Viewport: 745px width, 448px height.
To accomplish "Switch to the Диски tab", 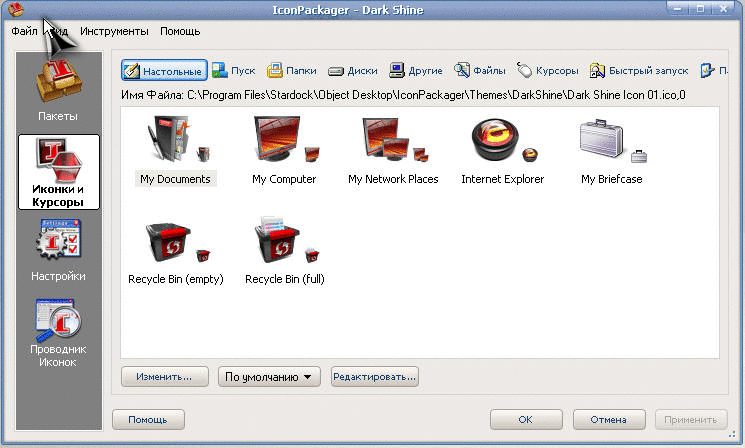I will (353, 71).
